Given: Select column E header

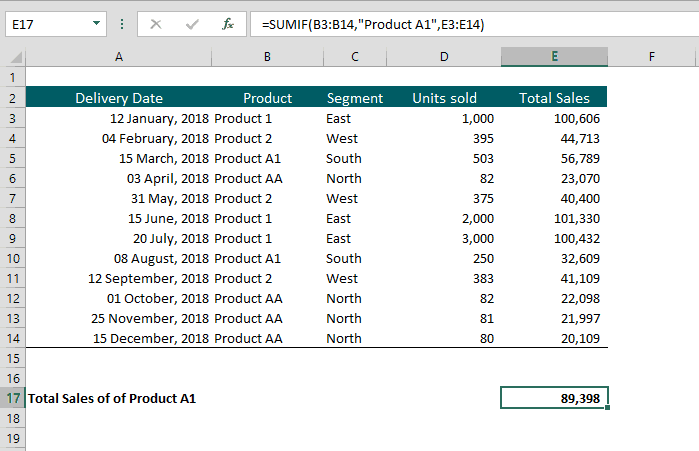Looking at the screenshot, I should (x=554, y=57).
